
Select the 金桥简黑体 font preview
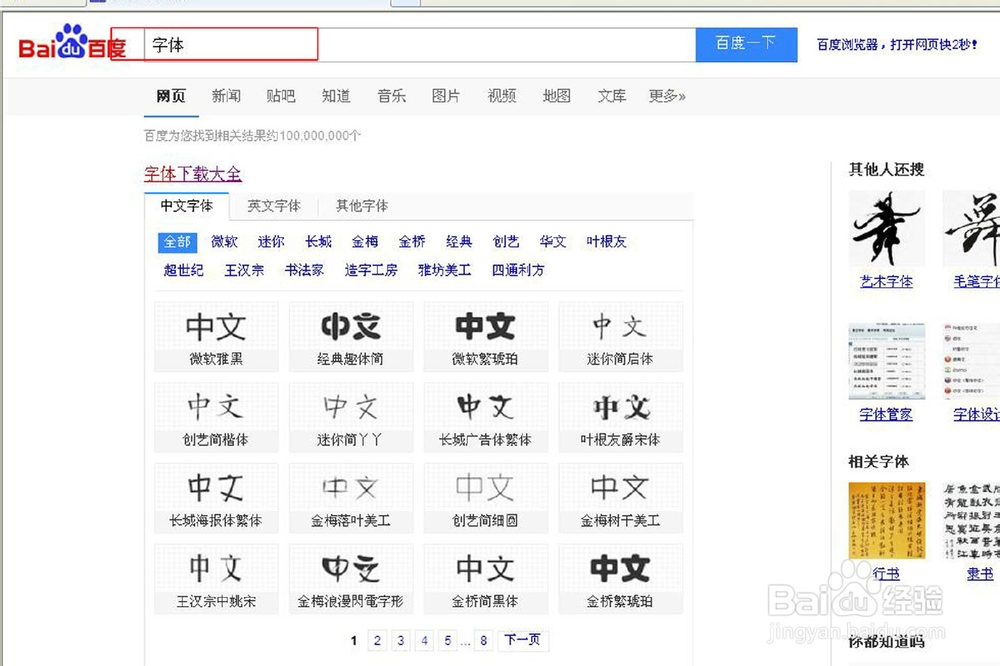click(x=486, y=578)
